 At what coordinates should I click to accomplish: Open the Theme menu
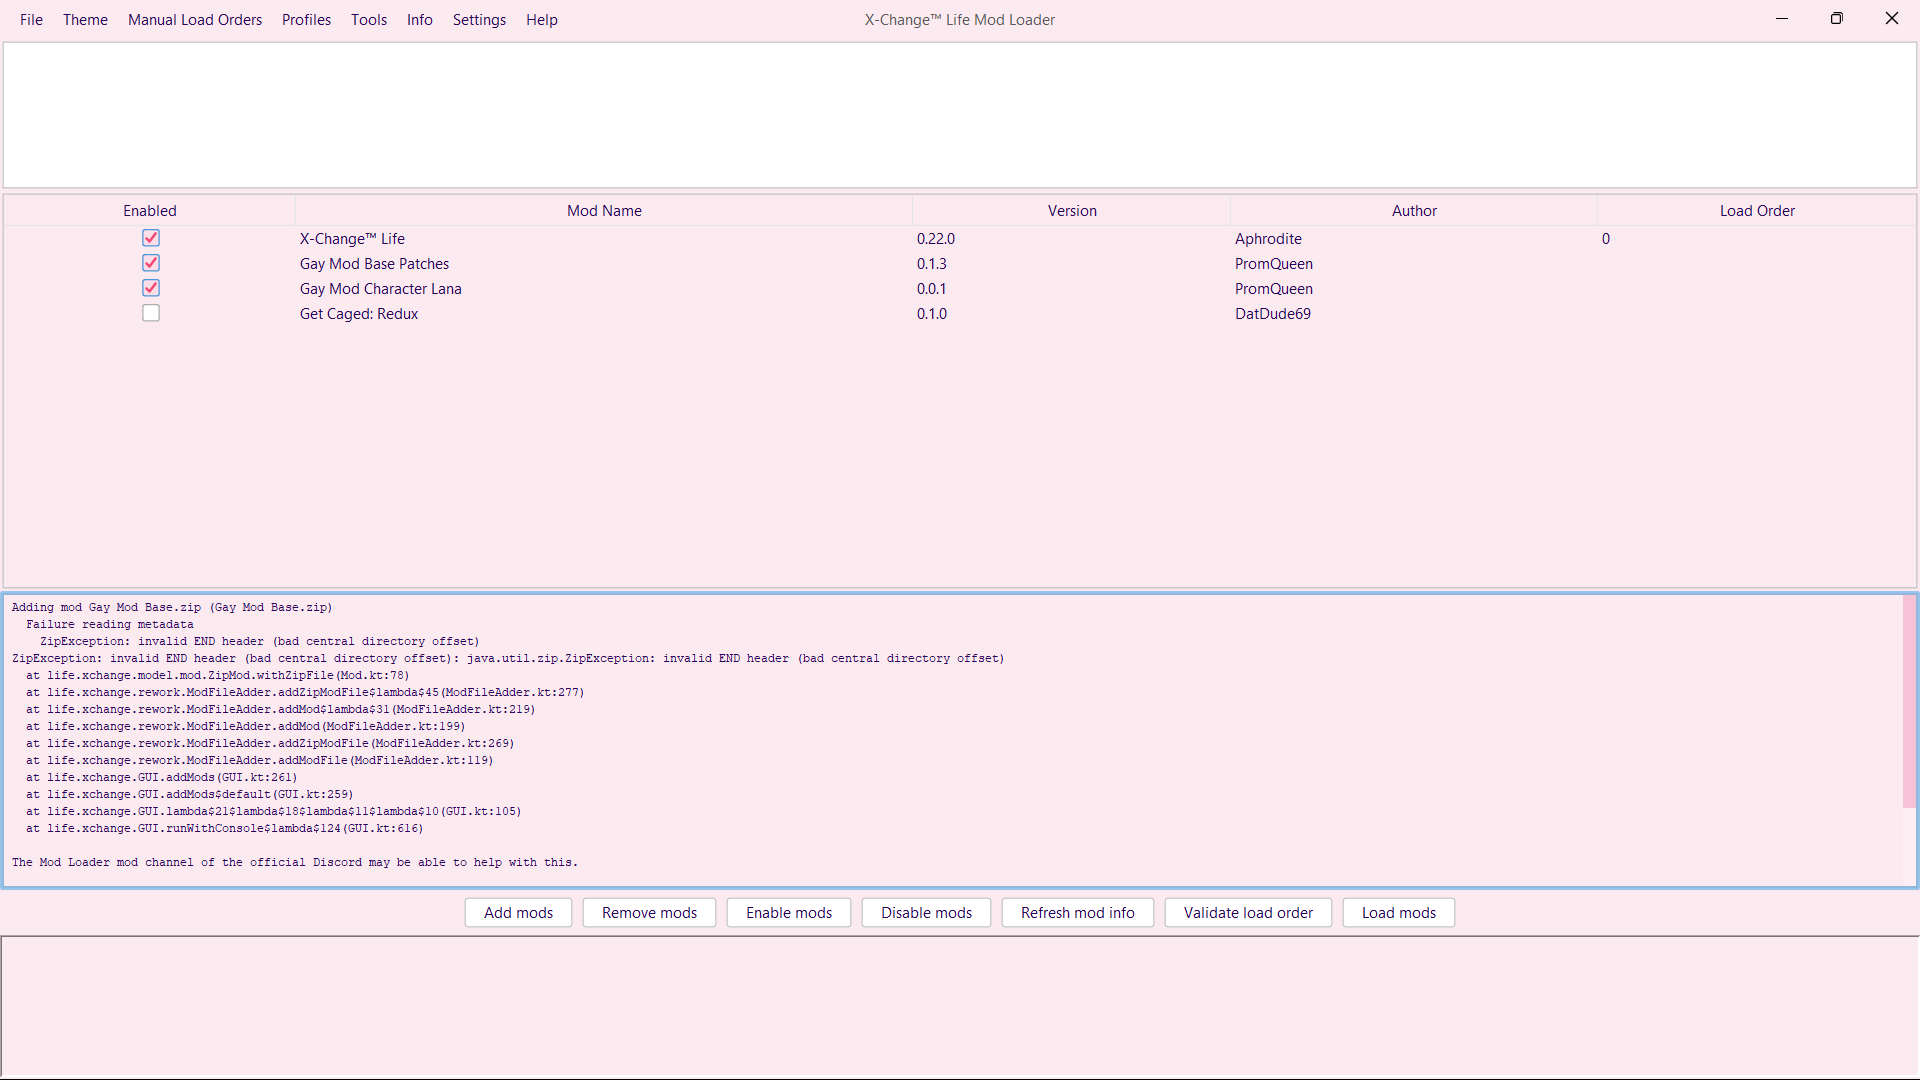(x=85, y=19)
